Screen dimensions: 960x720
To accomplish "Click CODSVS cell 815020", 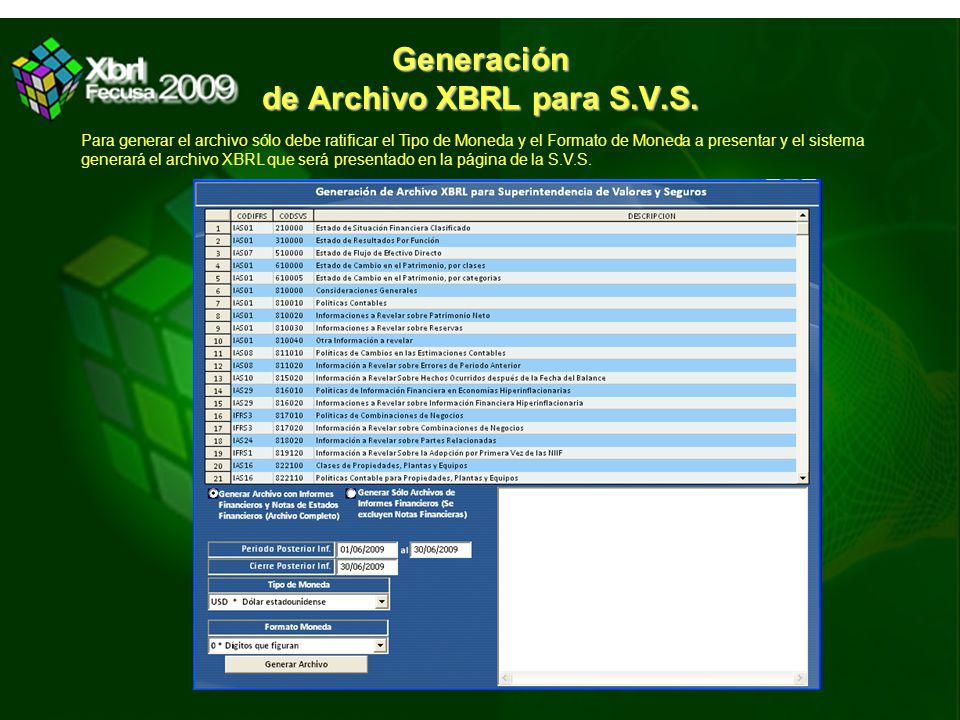I will pos(293,378).
